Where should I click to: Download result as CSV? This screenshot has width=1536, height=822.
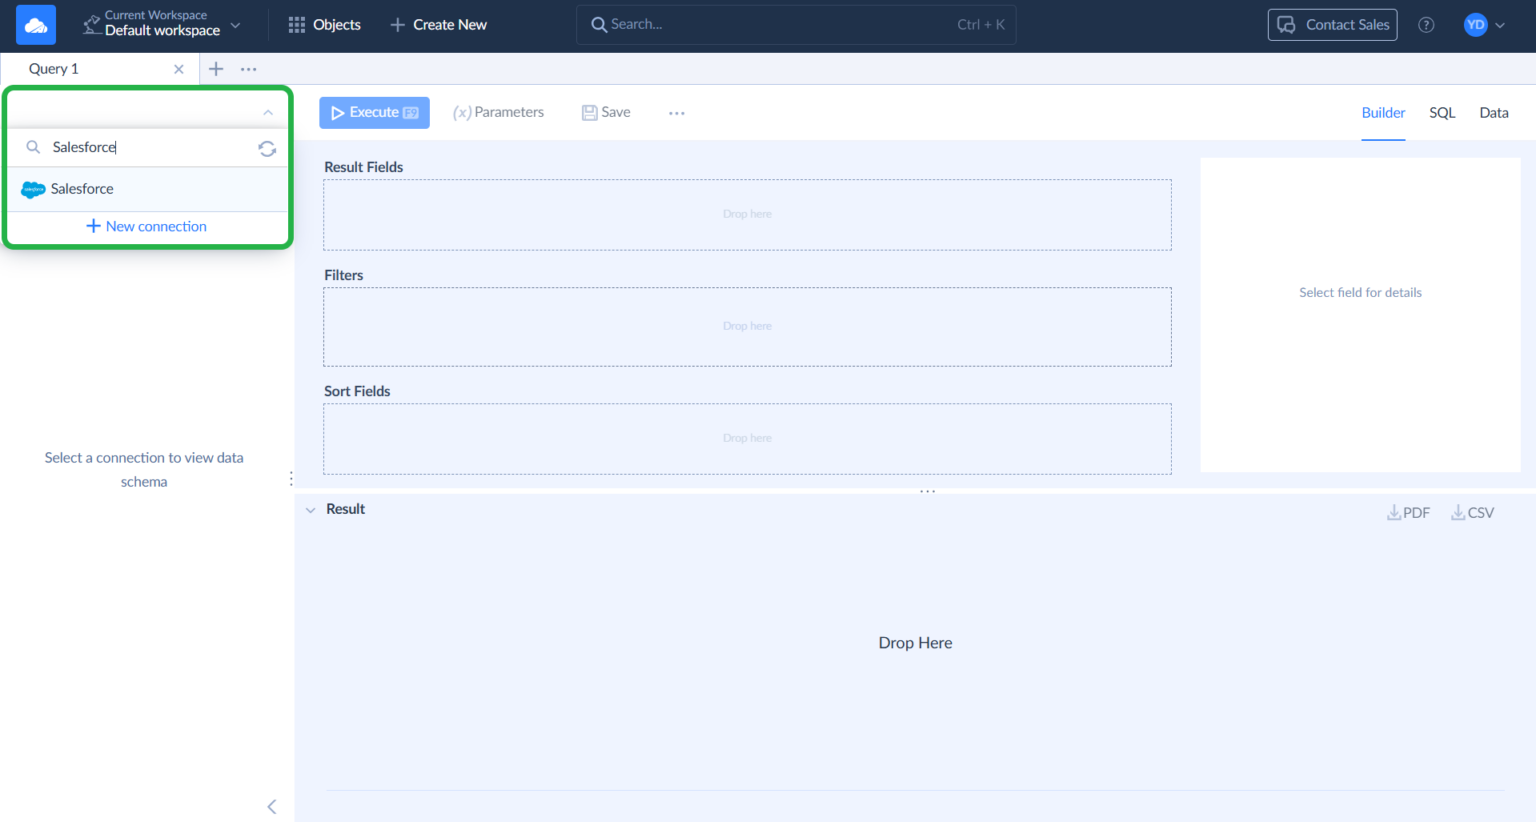[1472, 513]
